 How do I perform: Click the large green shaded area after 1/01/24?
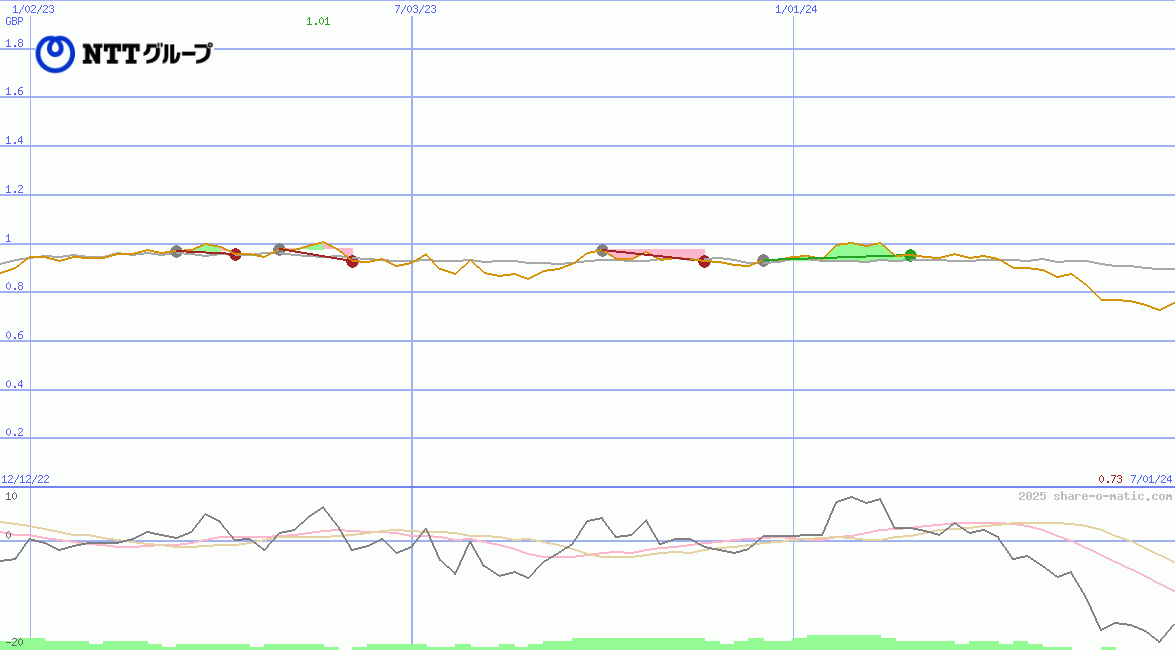(x=855, y=250)
